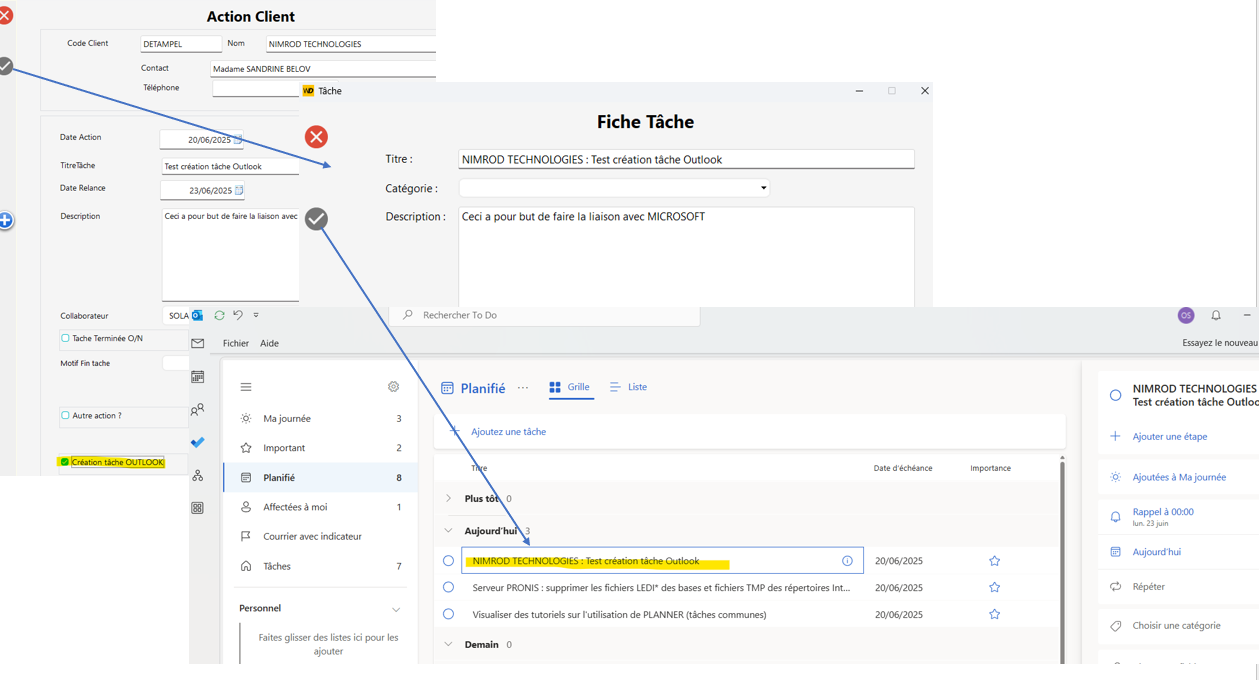Click blue plus button in Action Client
Viewport: 1259px width, 680px height.
click(x=5, y=220)
